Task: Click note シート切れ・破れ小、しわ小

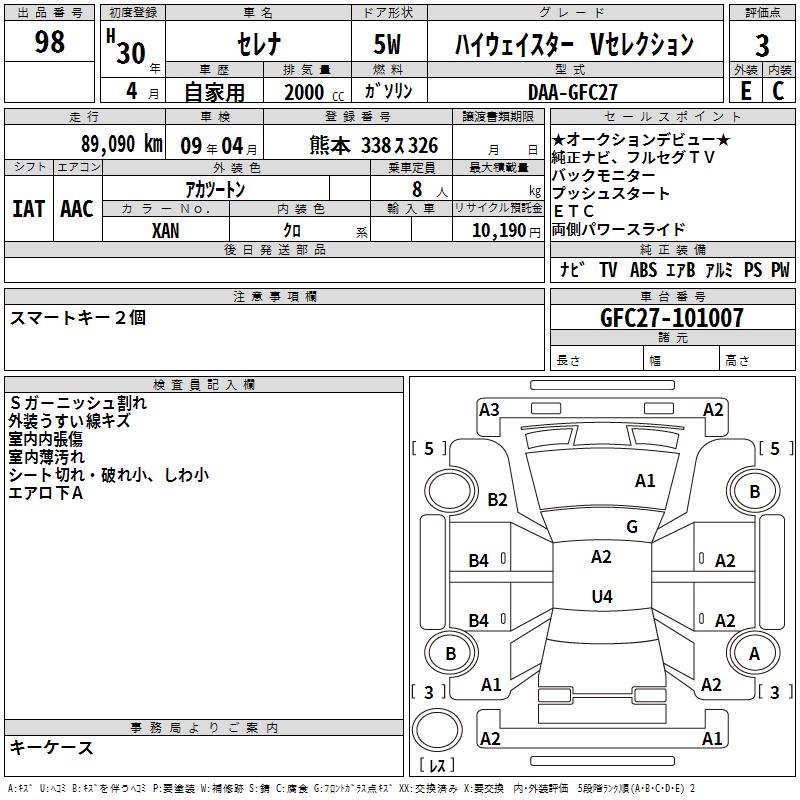Action: (109, 474)
